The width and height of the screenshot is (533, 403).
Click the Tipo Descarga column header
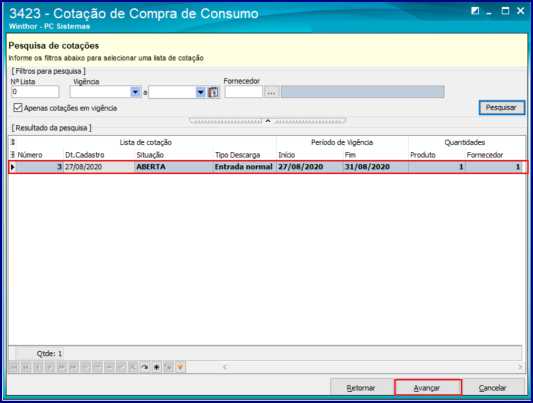point(245,155)
